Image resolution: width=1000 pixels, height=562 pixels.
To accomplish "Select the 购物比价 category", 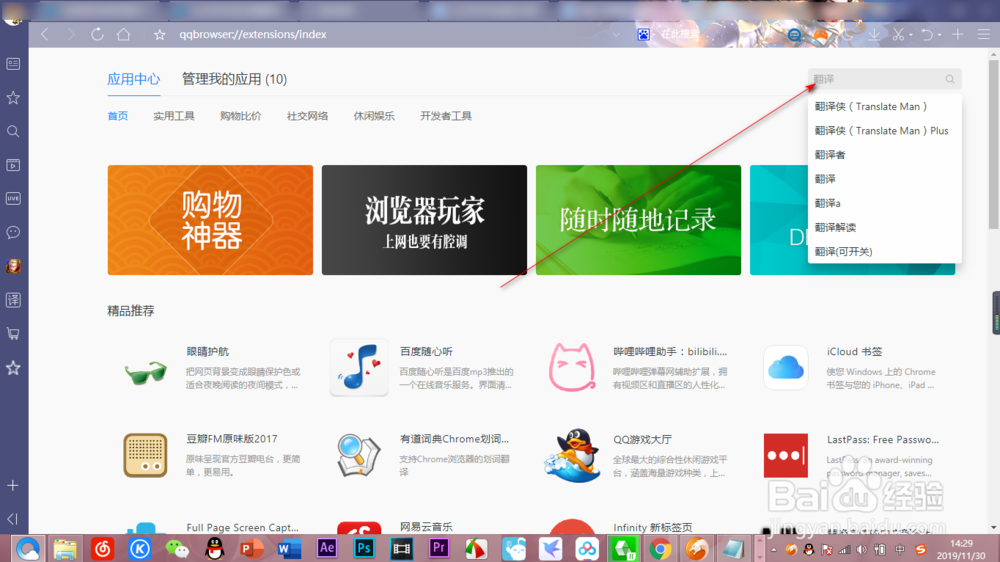I will pyautogui.click(x=240, y=116).
